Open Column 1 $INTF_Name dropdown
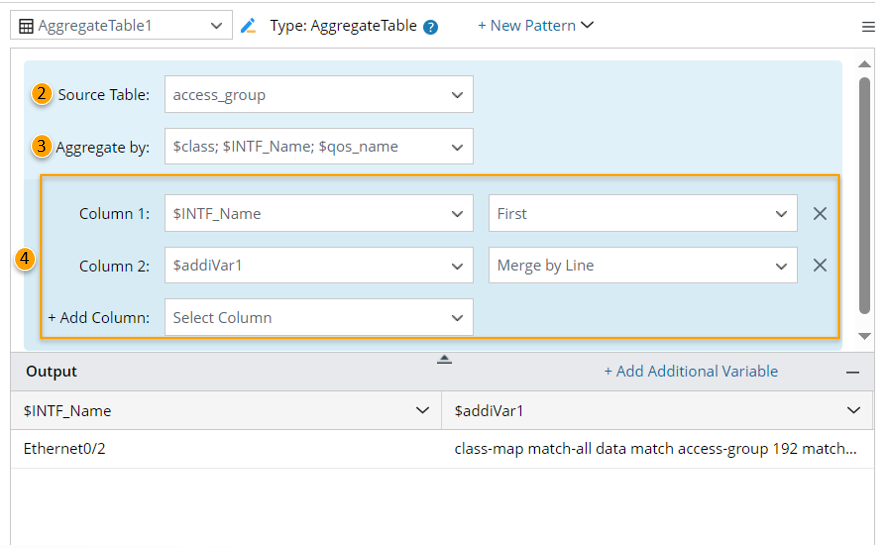The image size is (876, 548). tap(318, 214)
